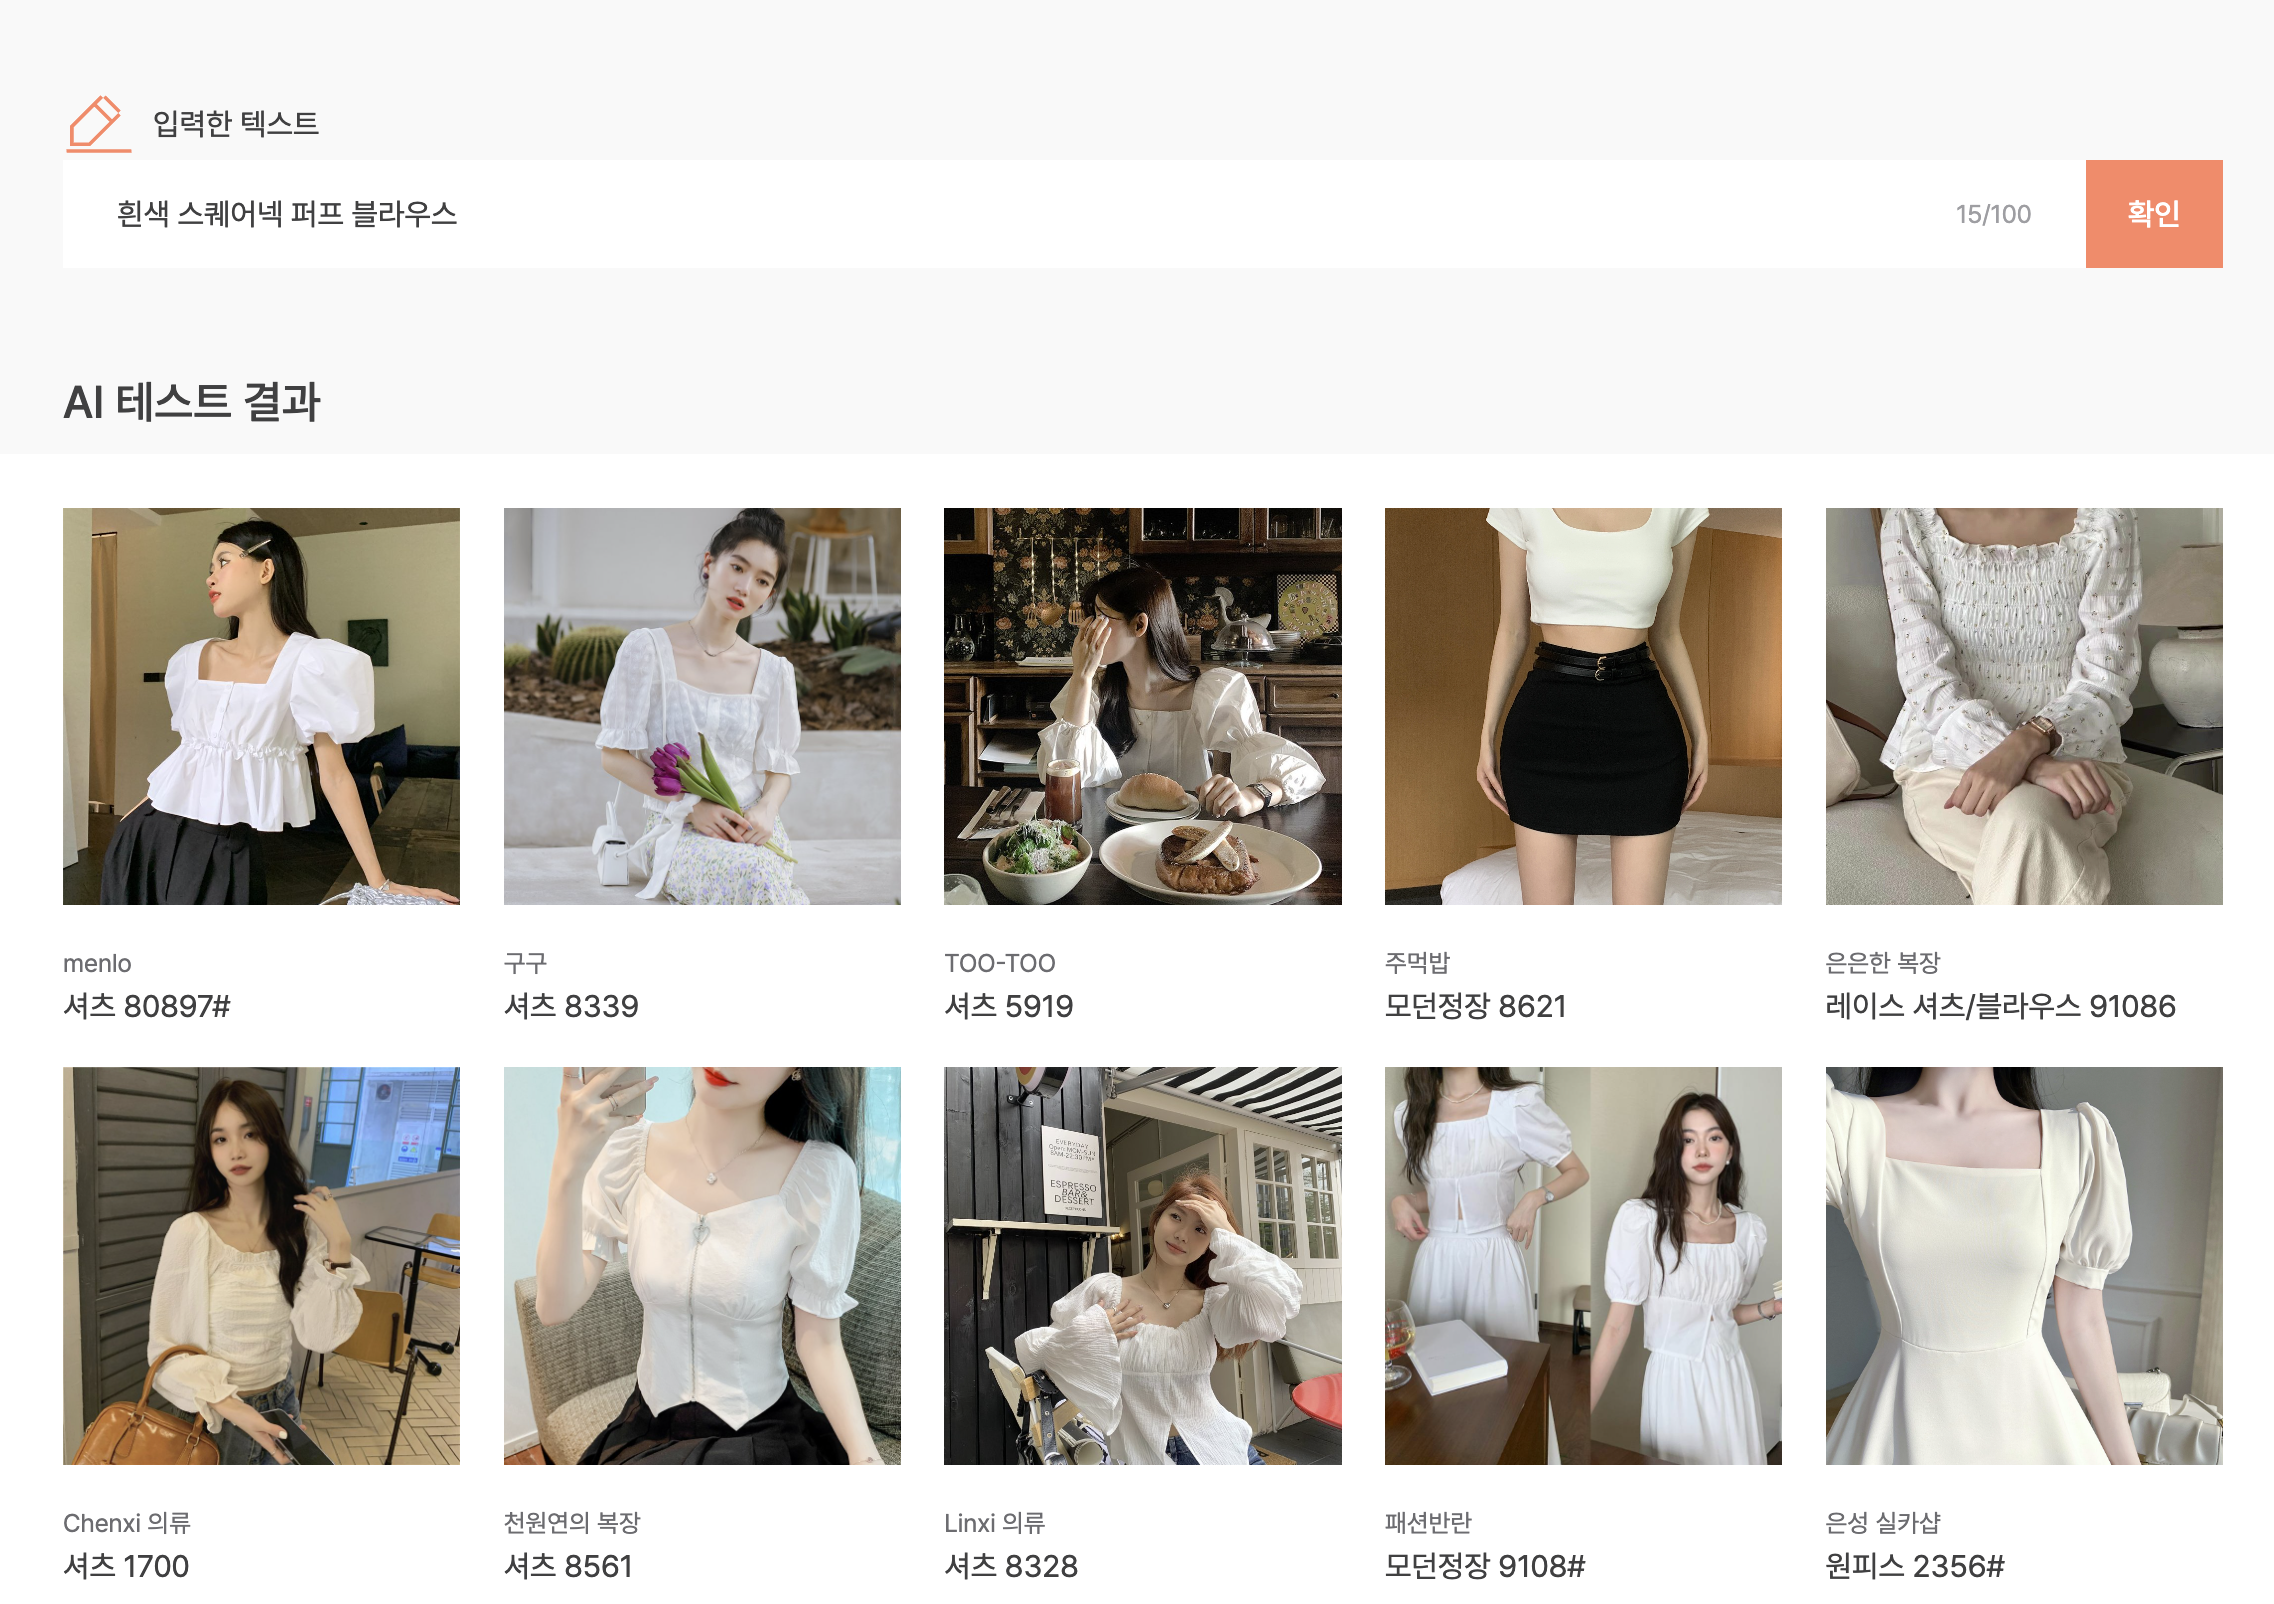2274x1604 pixels.
Task: Open the white crop top black skirt image
Action: [x=1583, y=706]
